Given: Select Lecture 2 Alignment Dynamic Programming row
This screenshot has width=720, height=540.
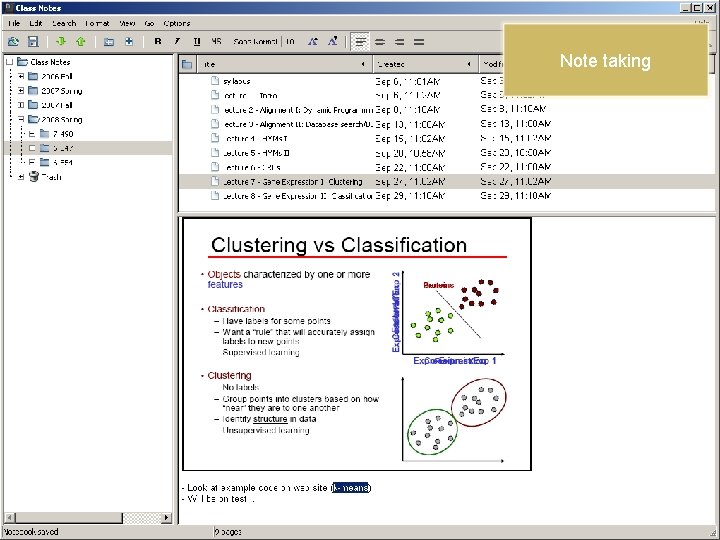Looking at the screenshot, I should click(446, 110).
